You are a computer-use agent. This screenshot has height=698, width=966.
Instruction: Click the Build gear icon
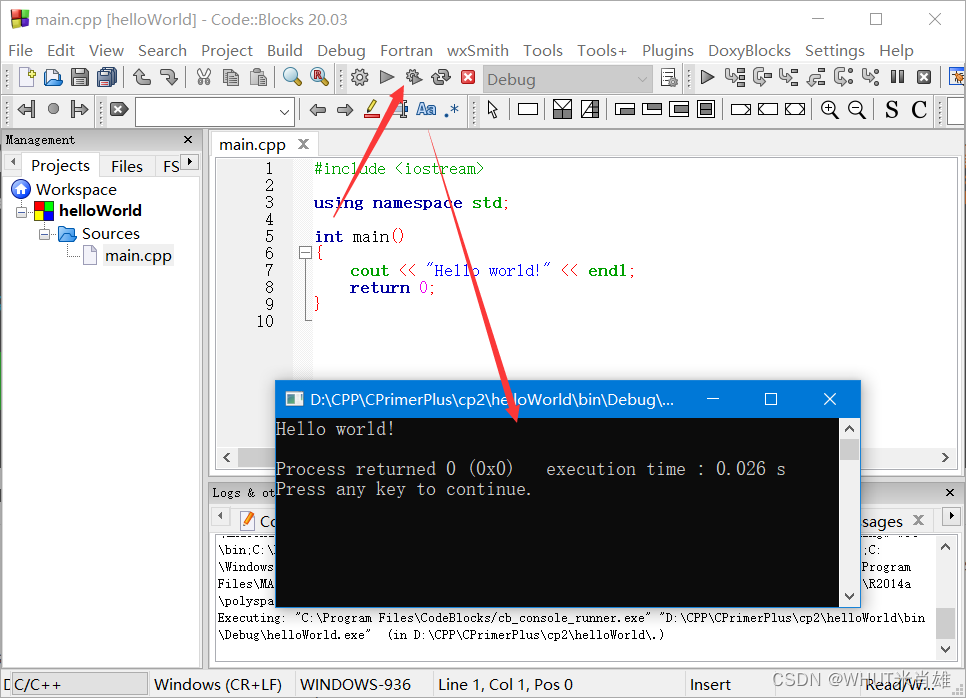click(360, 78)
